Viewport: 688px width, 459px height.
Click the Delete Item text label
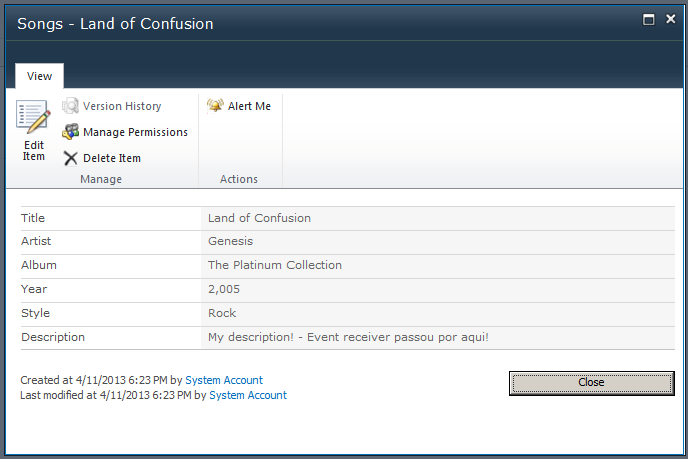[112, 158]
